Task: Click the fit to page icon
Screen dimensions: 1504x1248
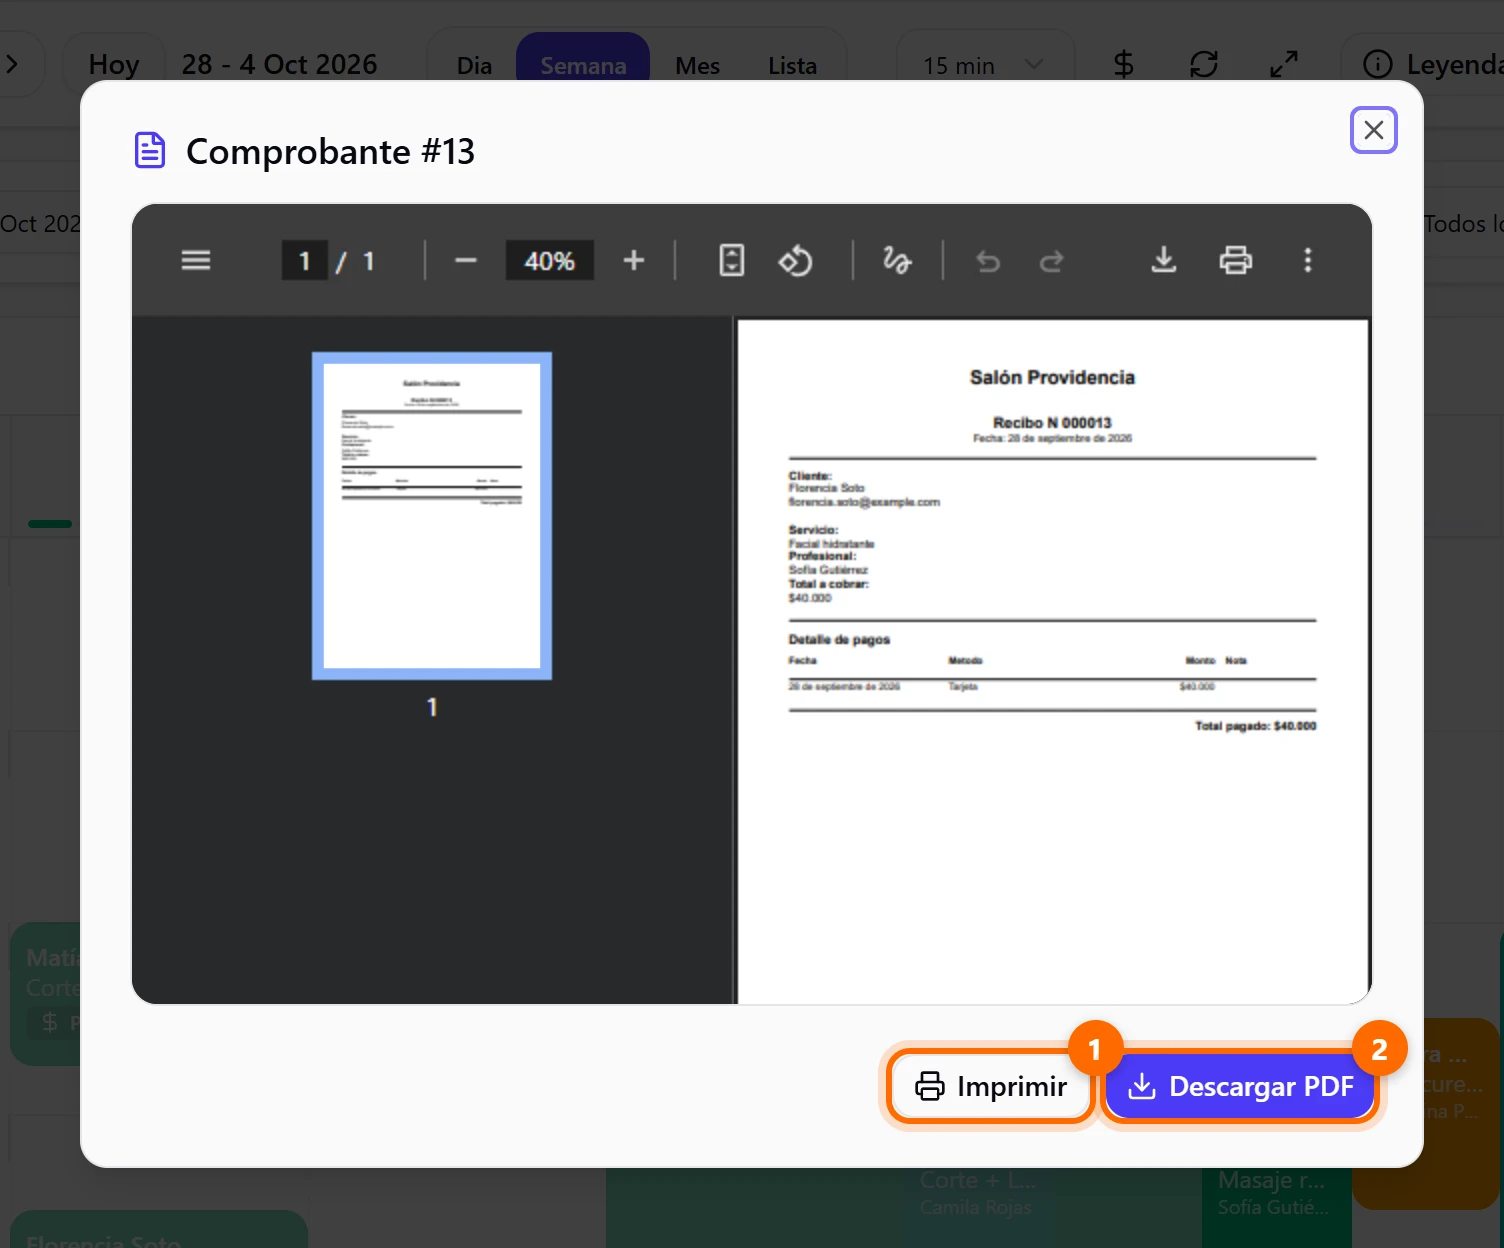Action: pyautogui.click(x=732, y=261)
